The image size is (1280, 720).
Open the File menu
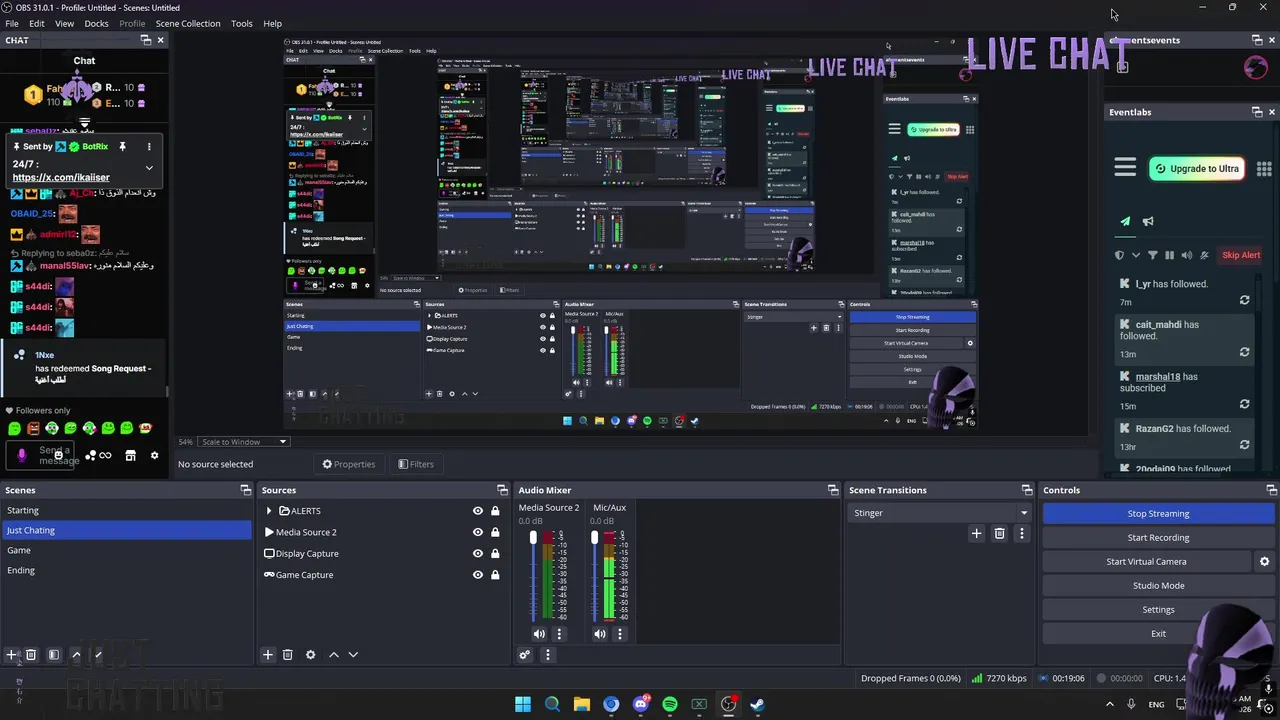coord(12,23)
